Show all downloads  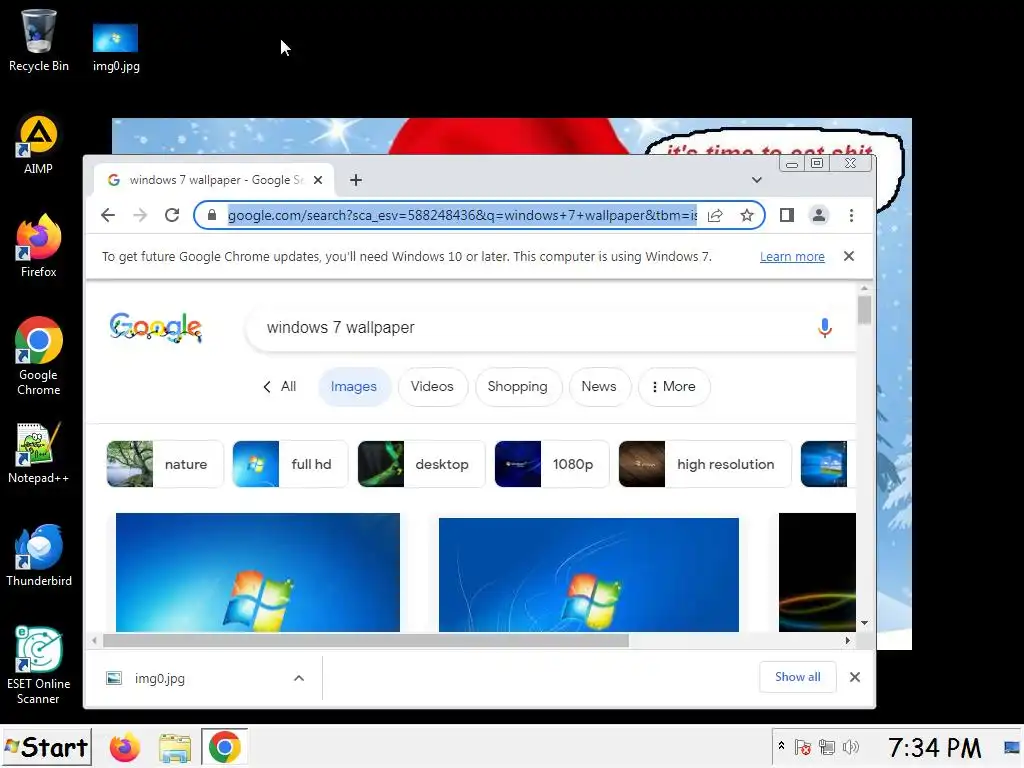[x=797, y=677]
